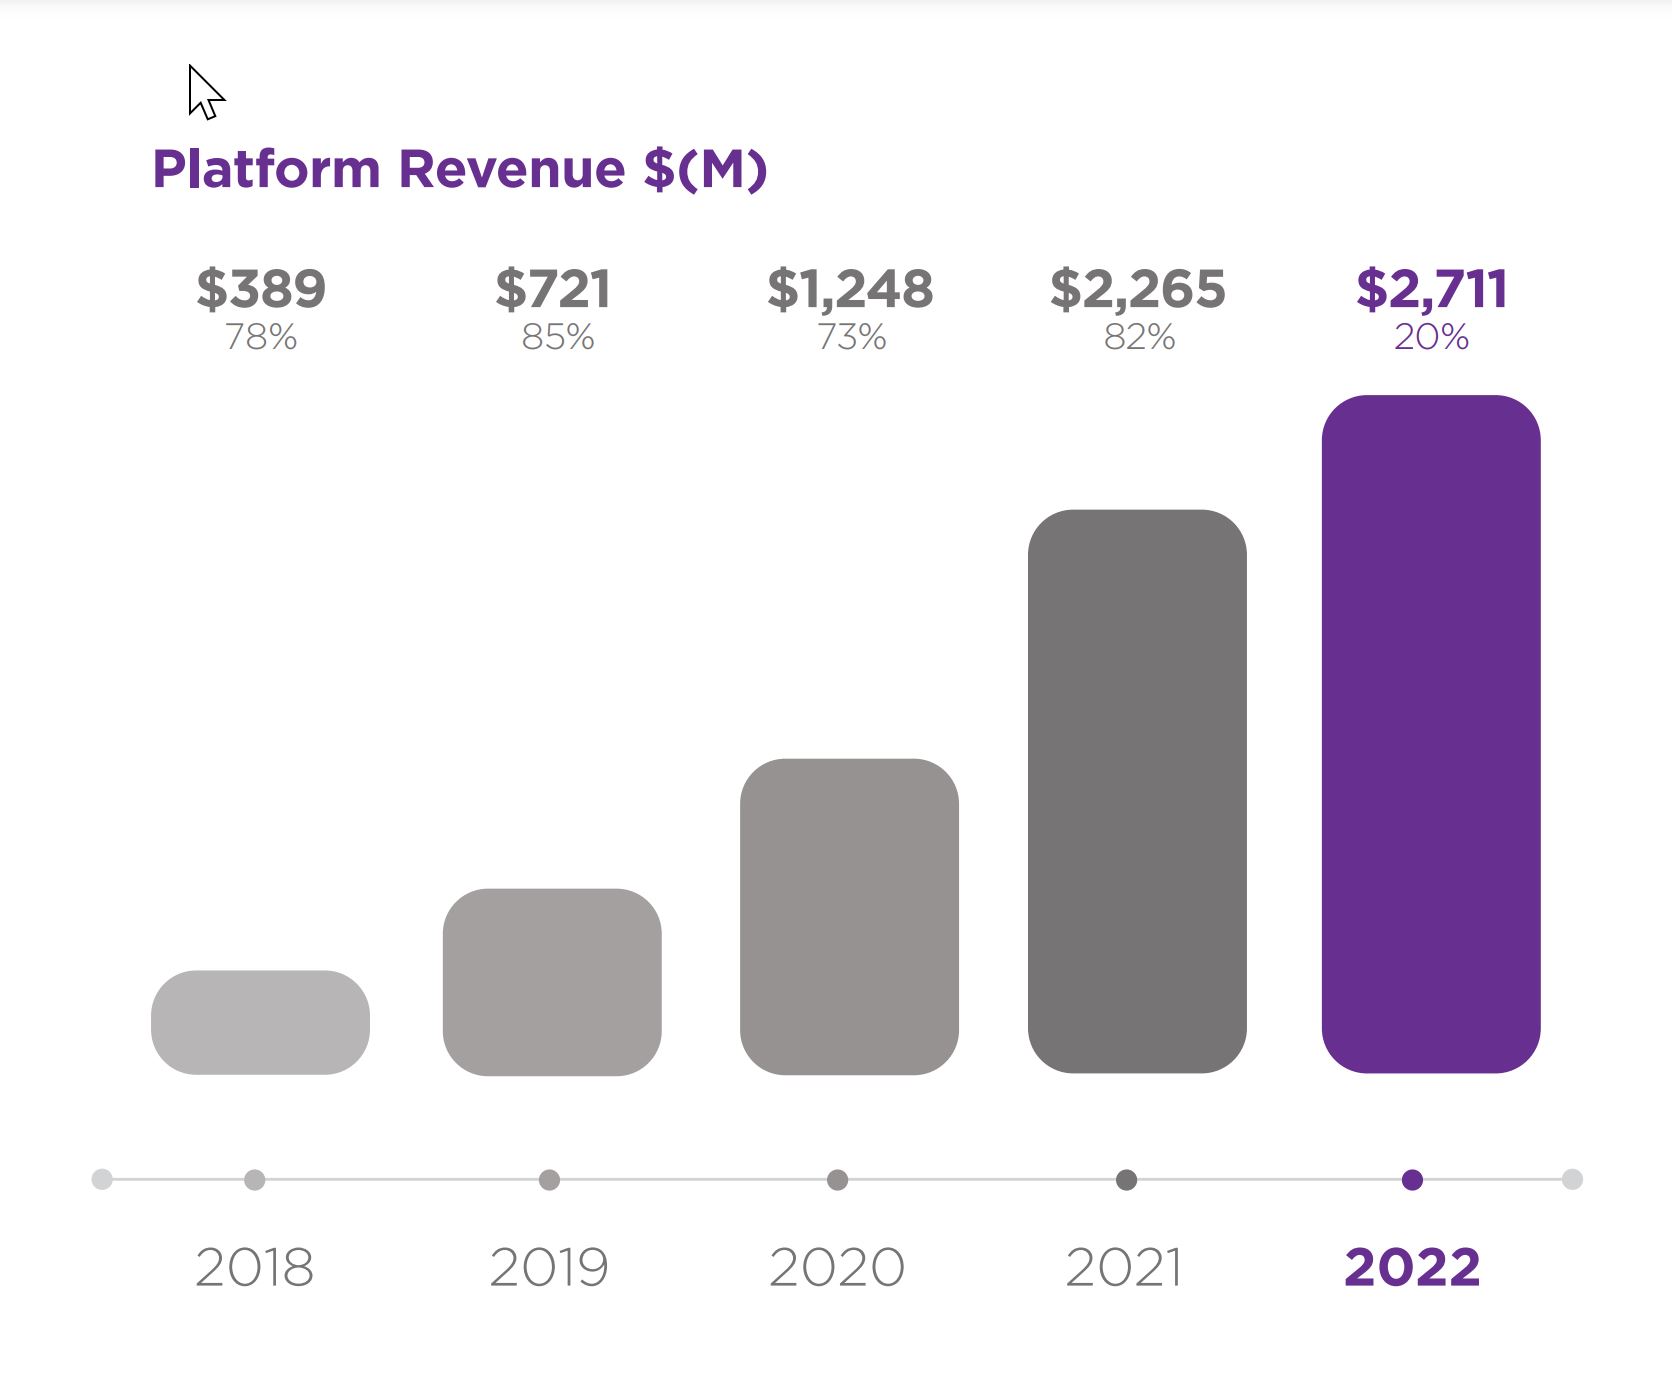The height and width of the screenshot is (1391, 1672).
Task: Click the 82% growth label
Action: (1140, 337)
